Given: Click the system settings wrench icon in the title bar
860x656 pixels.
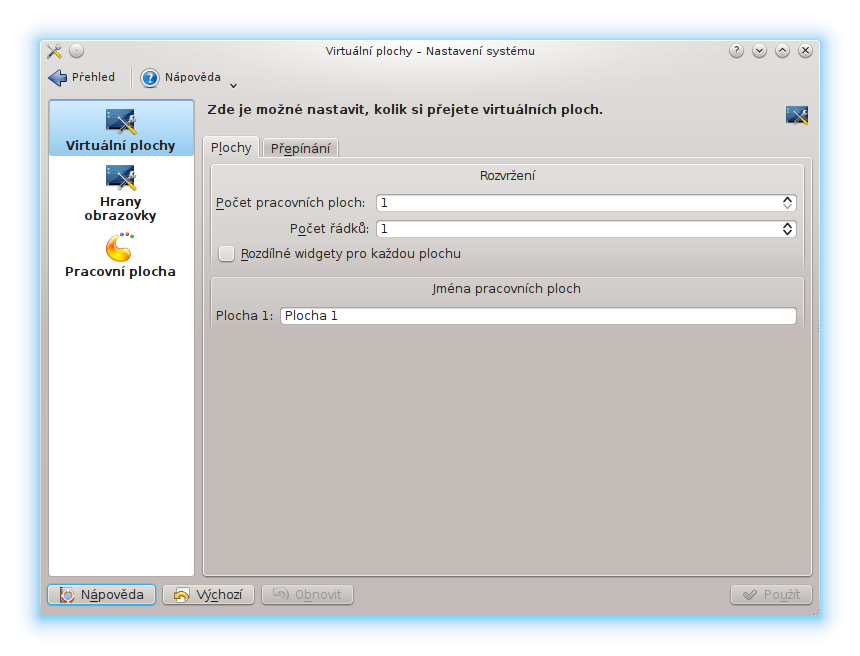Looking at the screenshot, I should (x=54, y=51).
